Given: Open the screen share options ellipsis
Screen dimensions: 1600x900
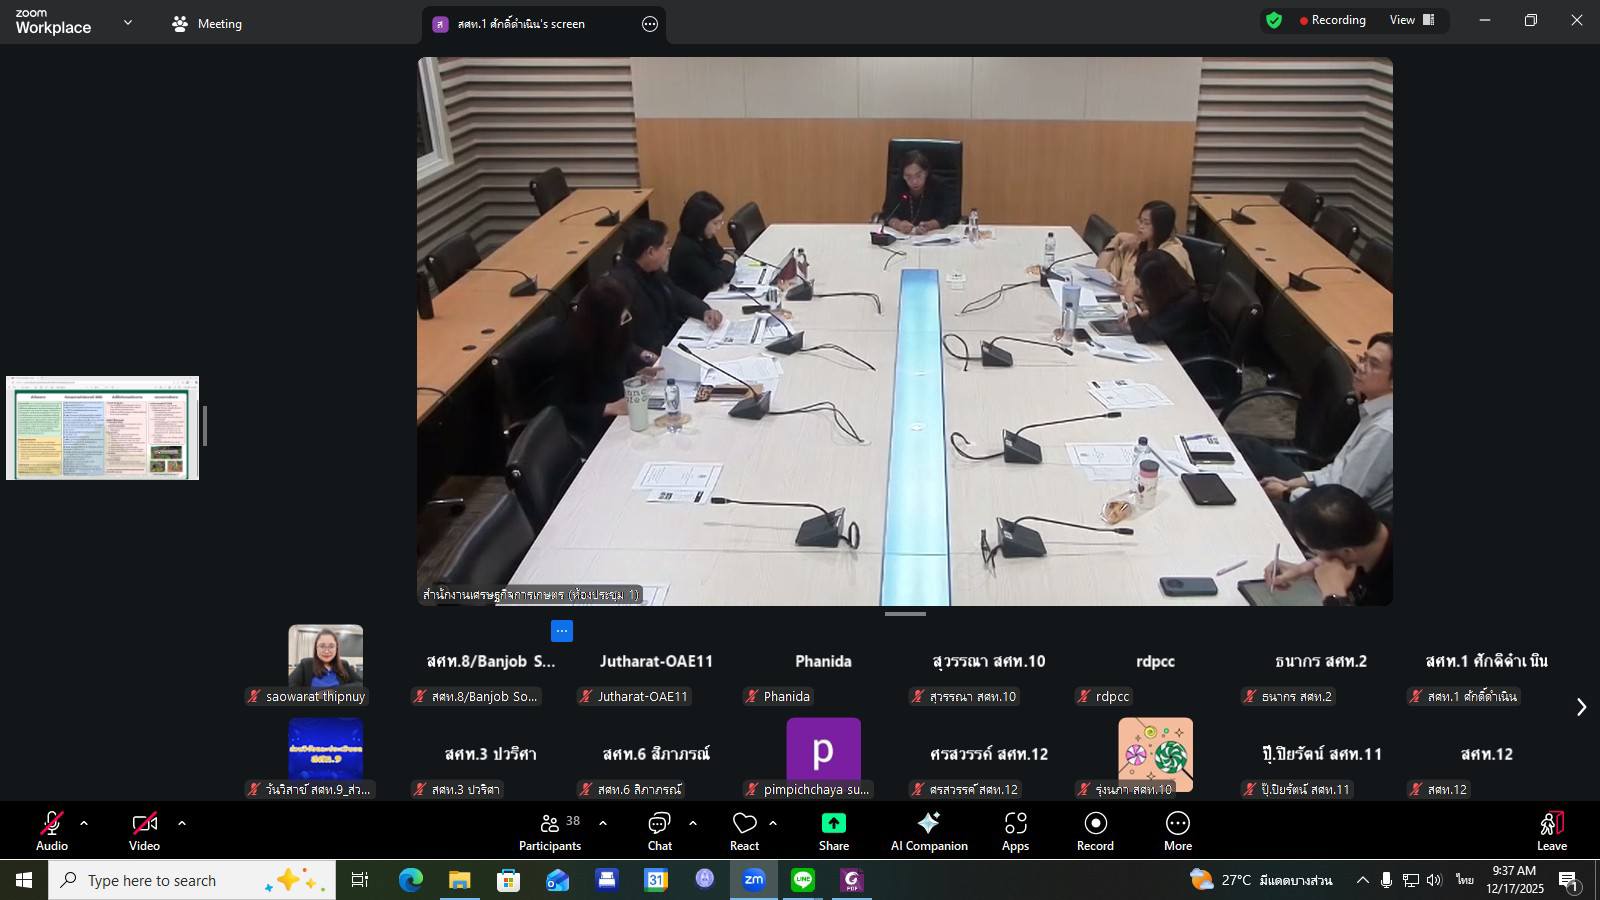Looking at the screenshot, I should tap(650, 24).
